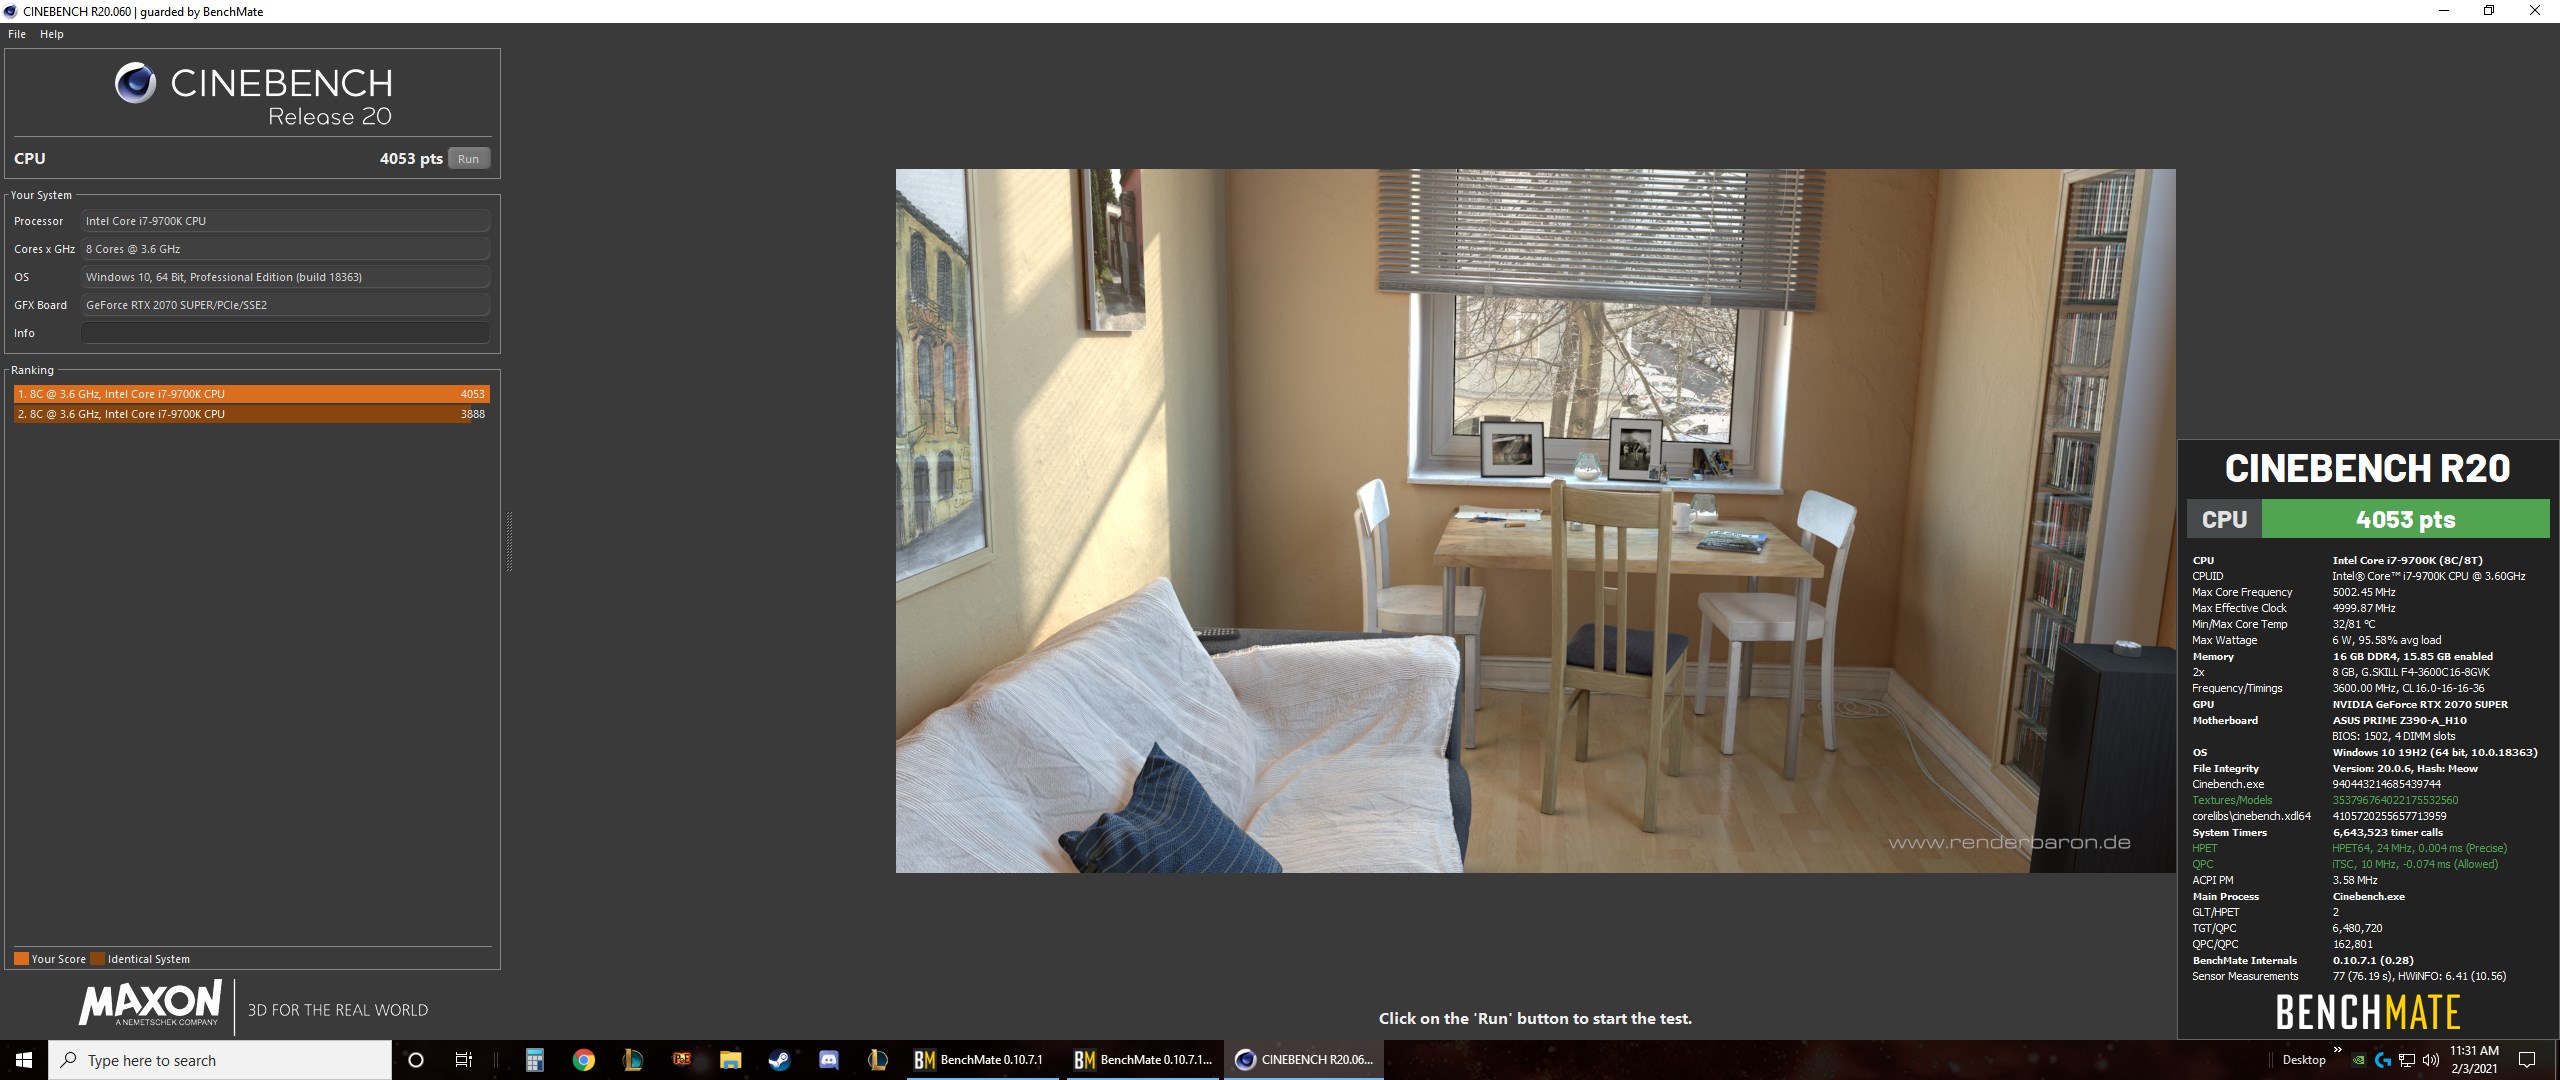
Task: Open League of Legends icon beside Chrome
Action: click(632, 1060)
